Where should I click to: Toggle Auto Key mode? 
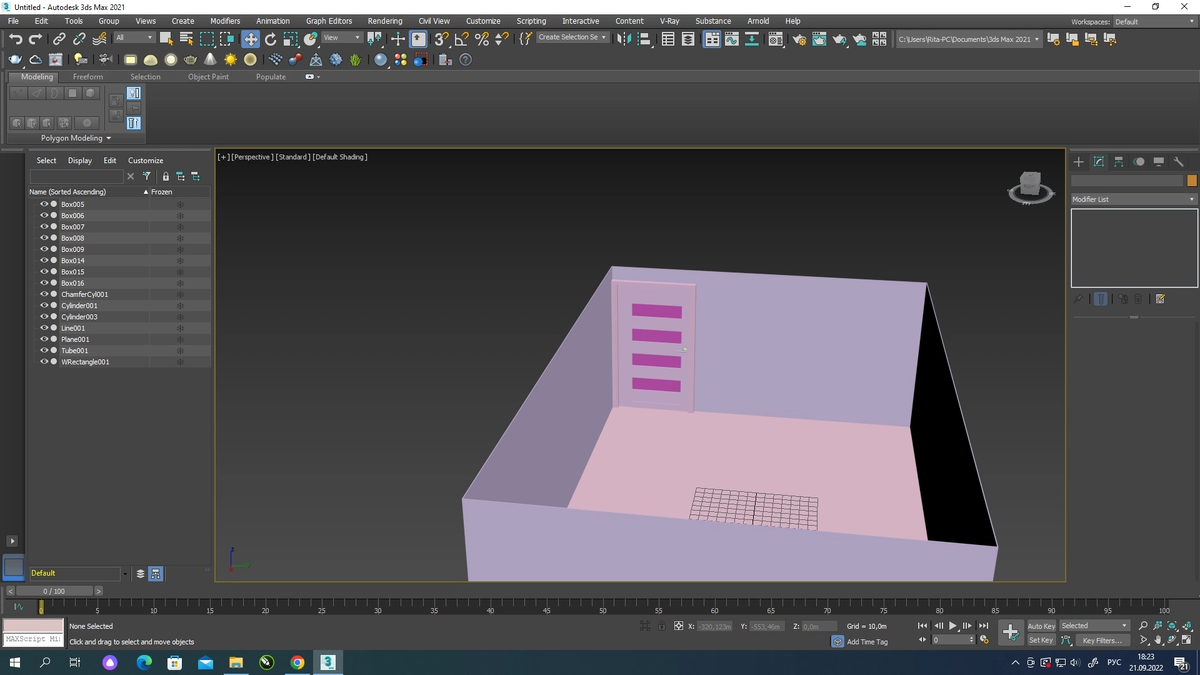(x=1041, y=626)
